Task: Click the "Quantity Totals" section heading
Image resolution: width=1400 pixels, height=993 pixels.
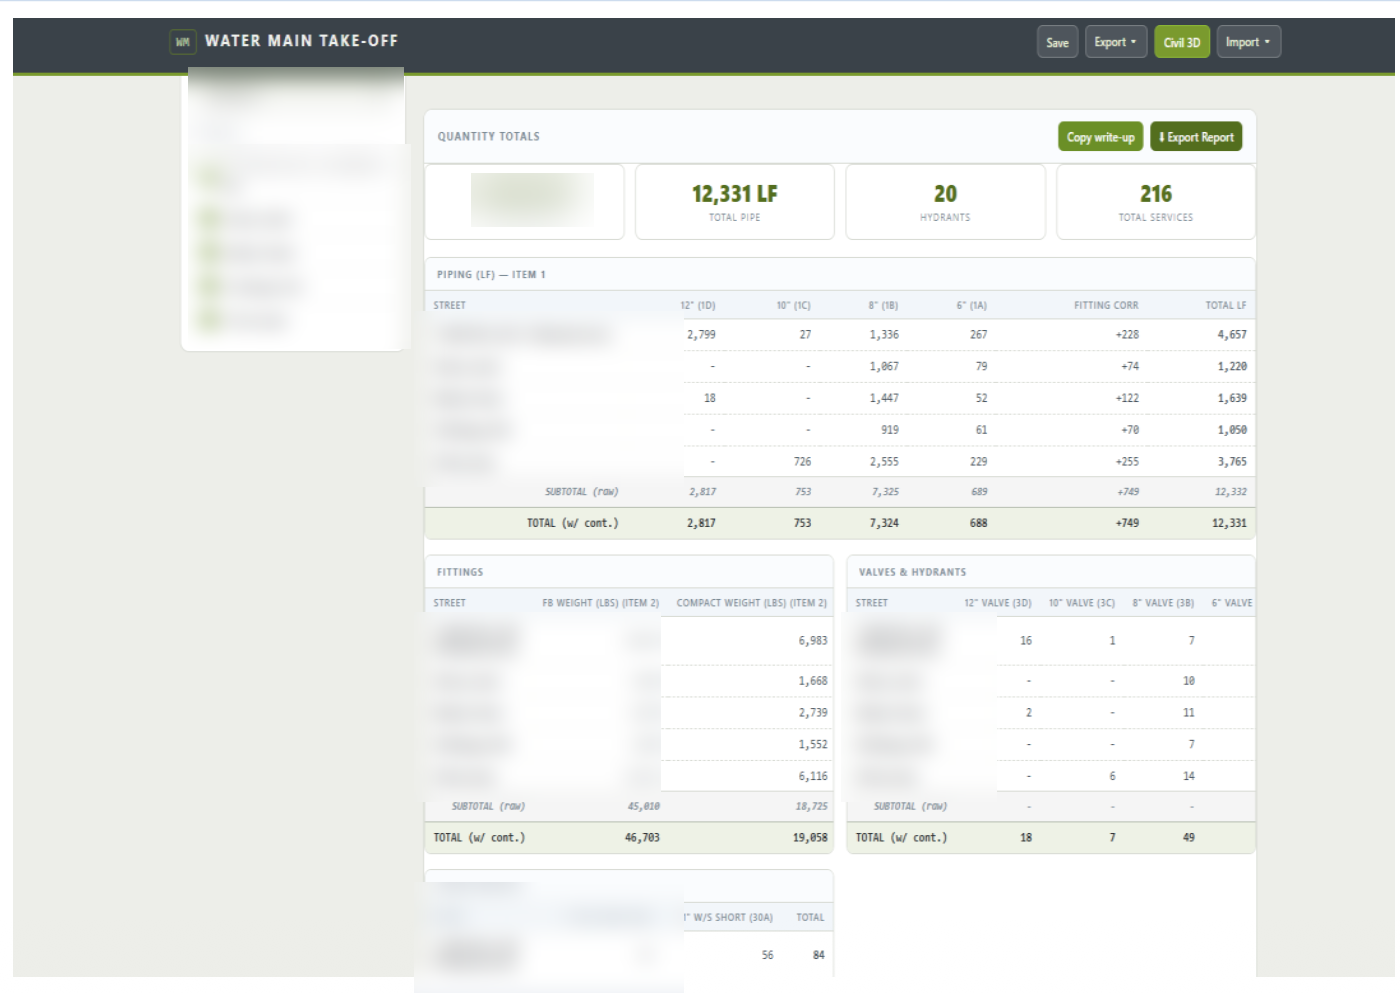Action: (x=488, y=137)
